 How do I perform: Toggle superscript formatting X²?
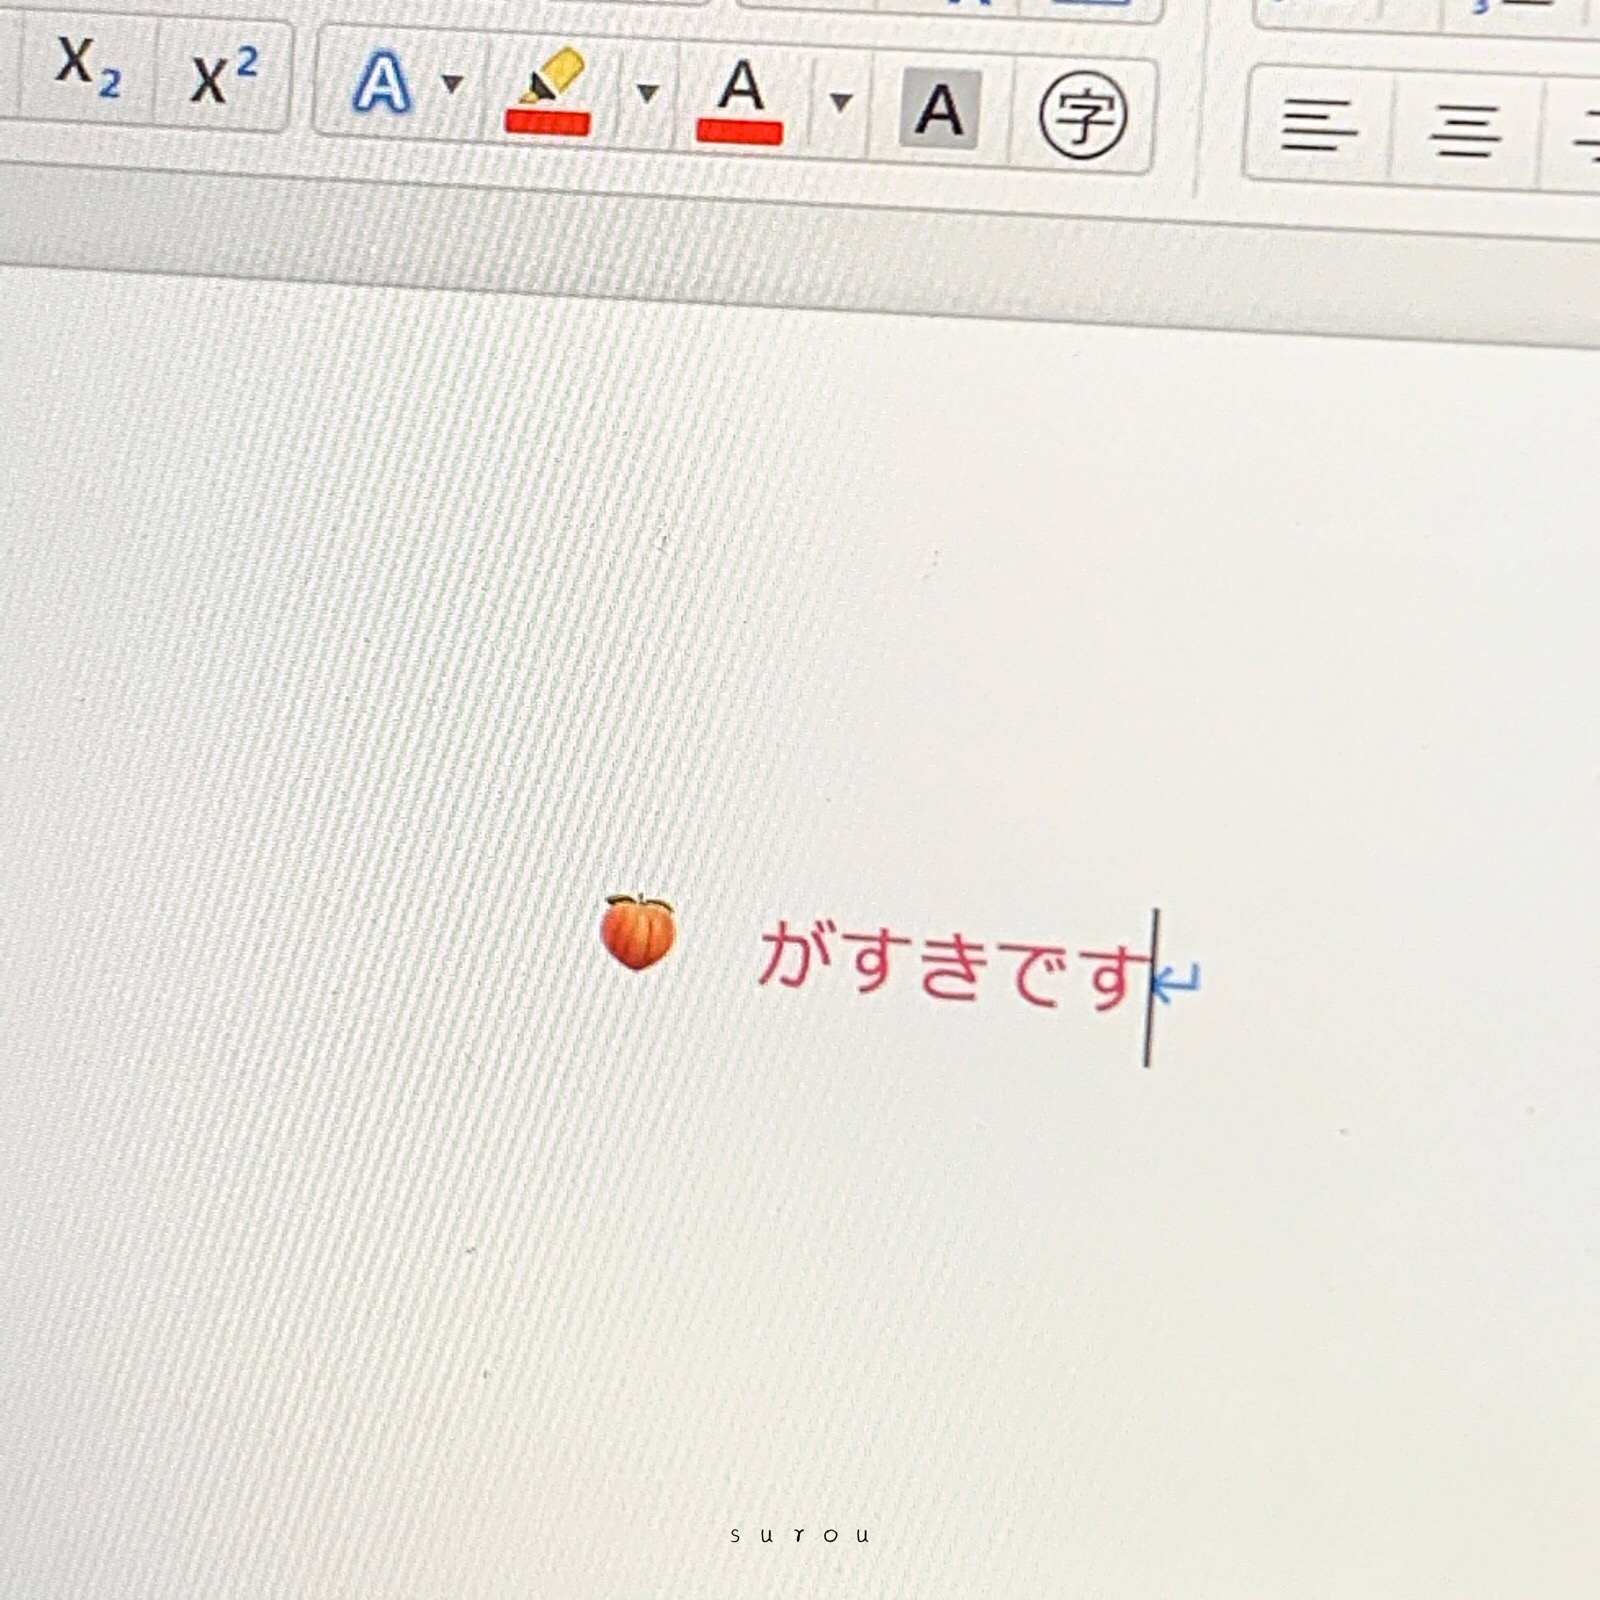224,76
